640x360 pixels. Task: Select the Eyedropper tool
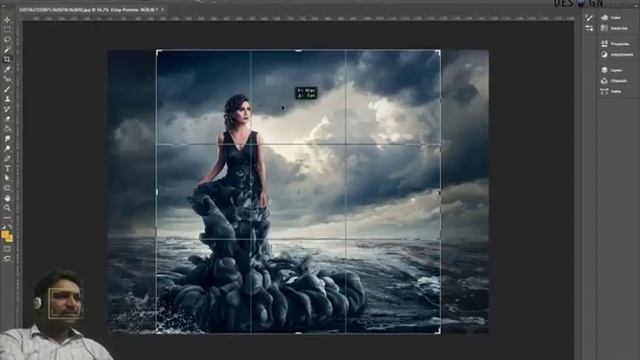click(x=7, y=69)
